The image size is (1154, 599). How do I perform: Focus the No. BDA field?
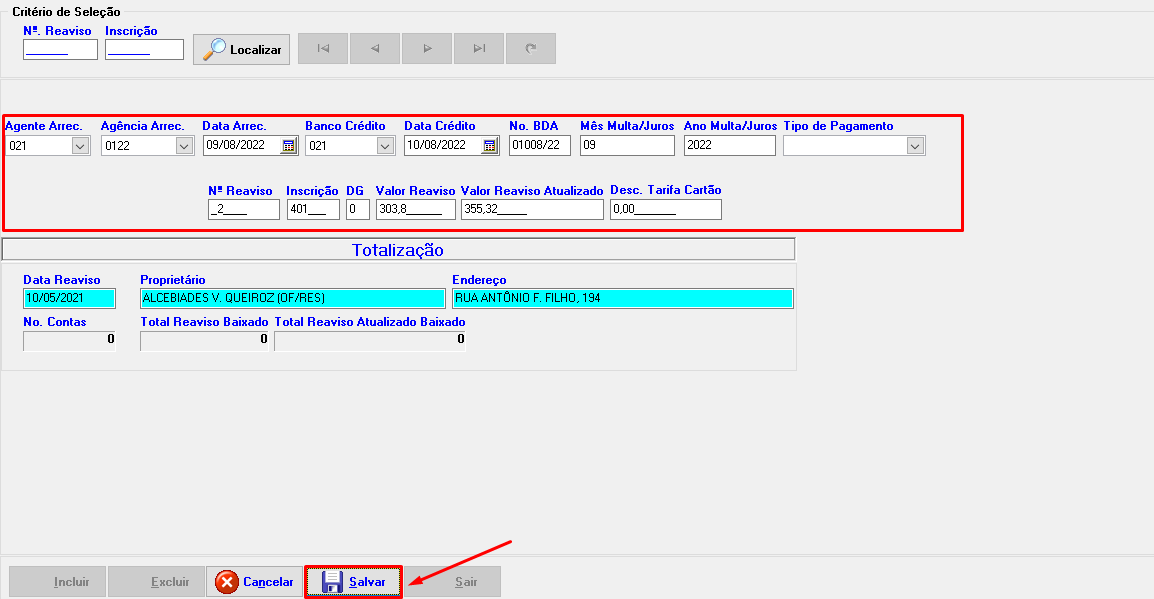pyautogui.click(x=540, y=146)
